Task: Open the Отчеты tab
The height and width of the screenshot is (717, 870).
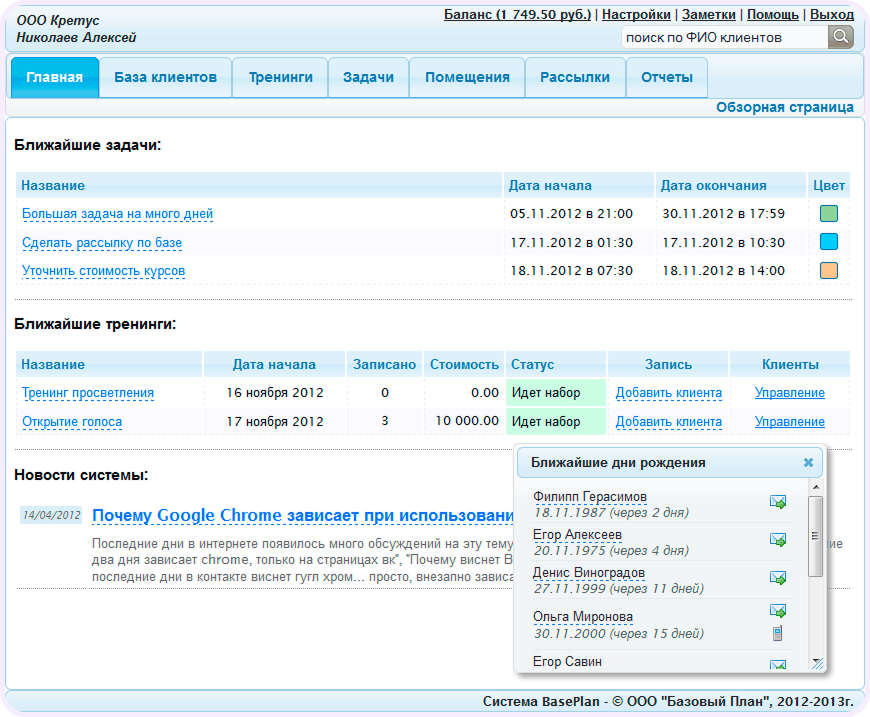Action: coord(667,77)
